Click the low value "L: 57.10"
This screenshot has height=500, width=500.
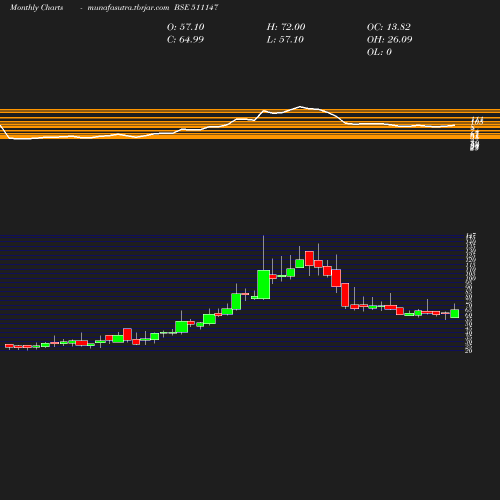[x=285, y=40]
